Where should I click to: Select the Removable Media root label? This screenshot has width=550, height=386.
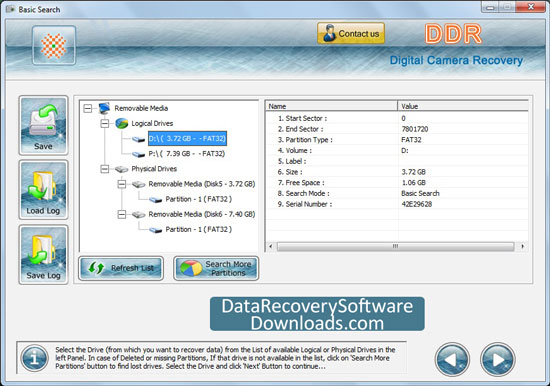pos(141,108)
